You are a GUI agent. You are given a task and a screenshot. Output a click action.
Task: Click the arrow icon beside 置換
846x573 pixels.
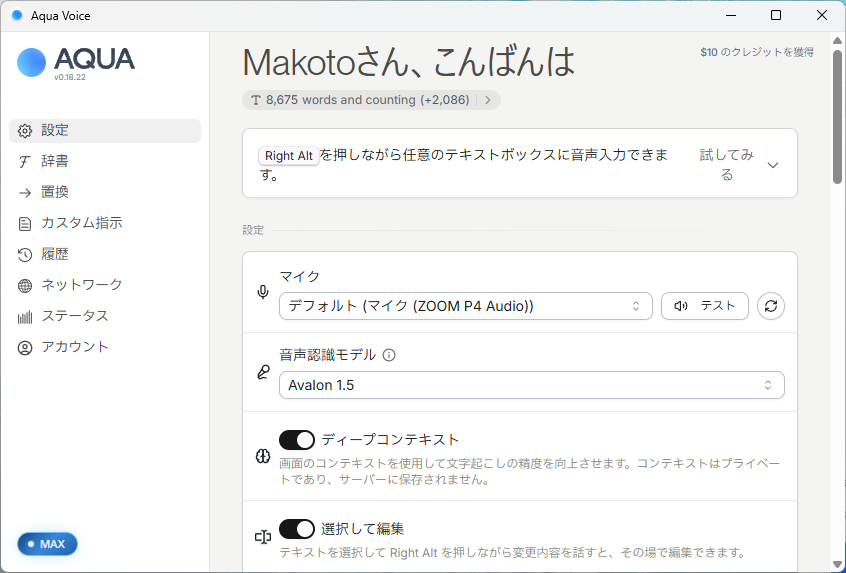(x=25, y=193)
